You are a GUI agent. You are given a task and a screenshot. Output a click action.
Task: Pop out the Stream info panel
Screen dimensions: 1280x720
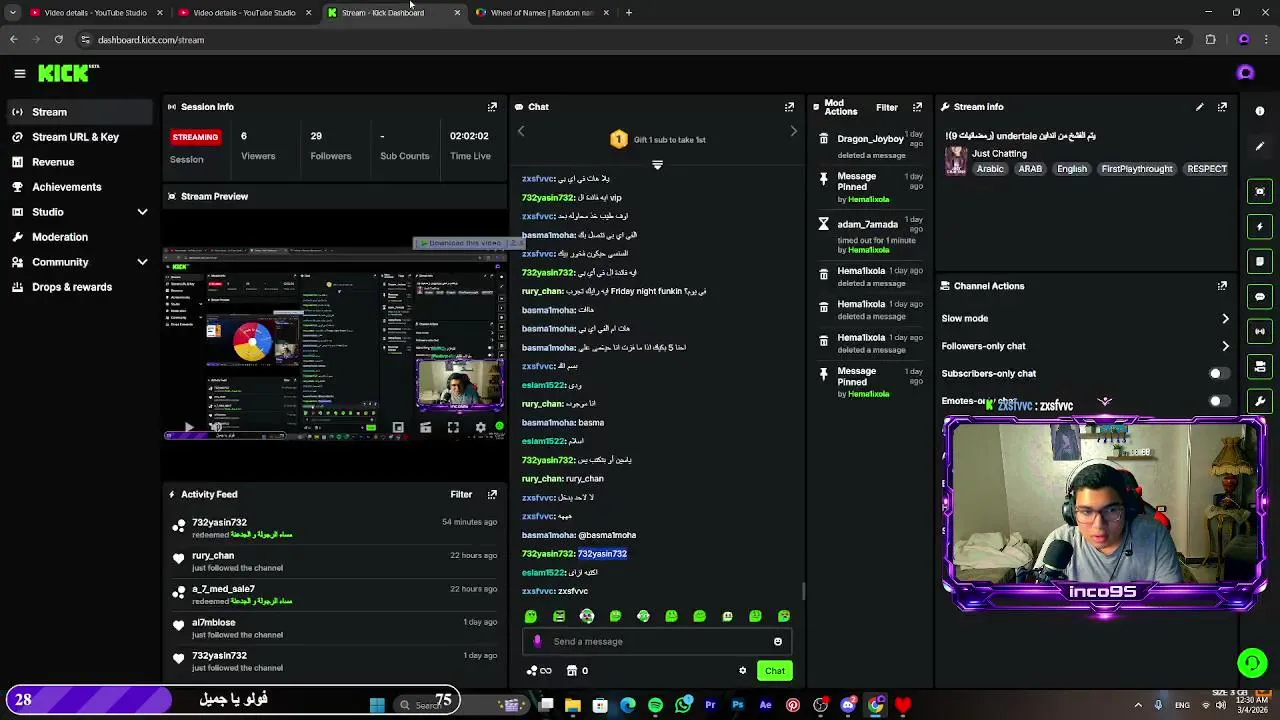point(1222,107)
